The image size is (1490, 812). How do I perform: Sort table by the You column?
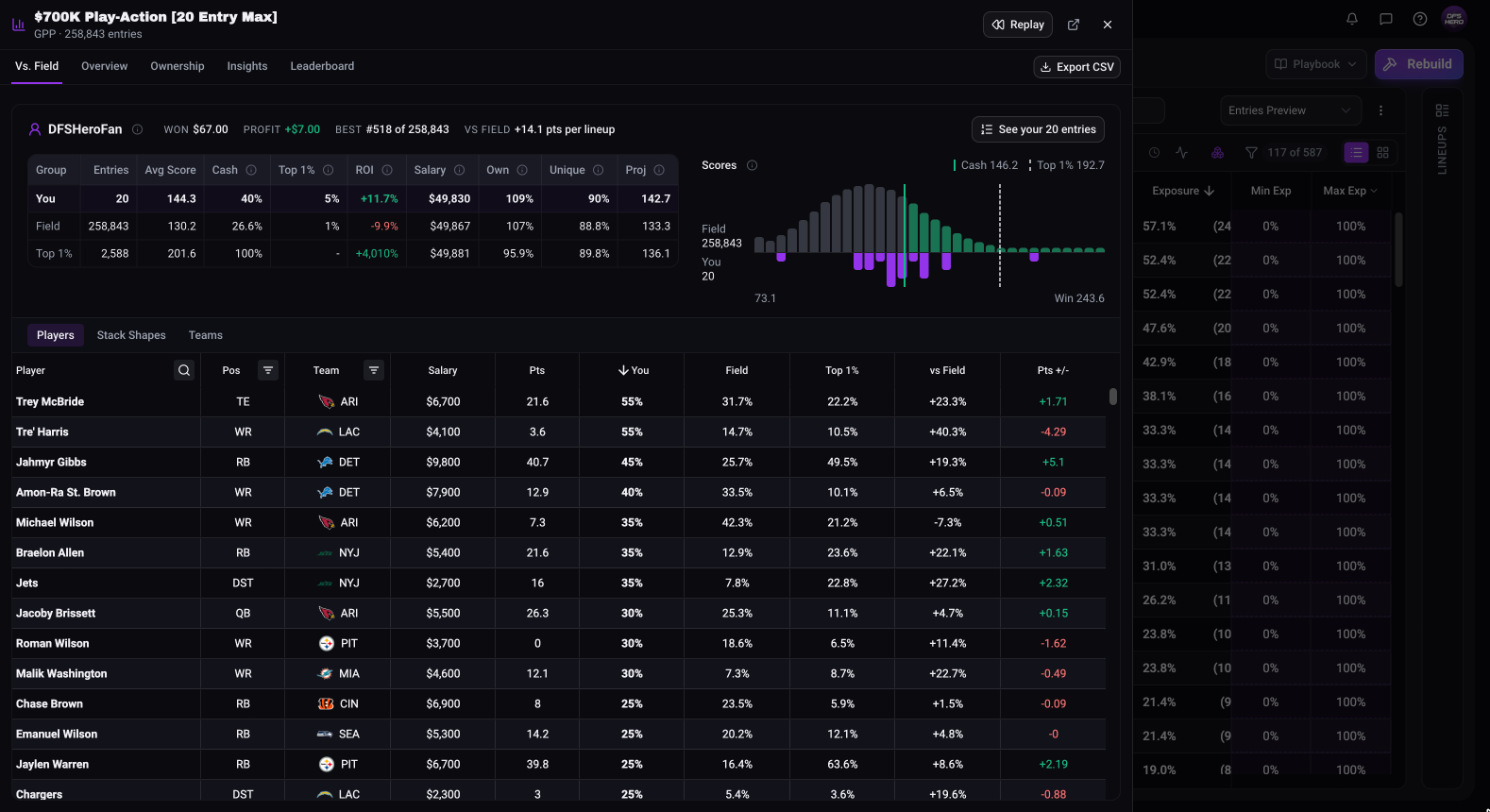click(632, 370)
